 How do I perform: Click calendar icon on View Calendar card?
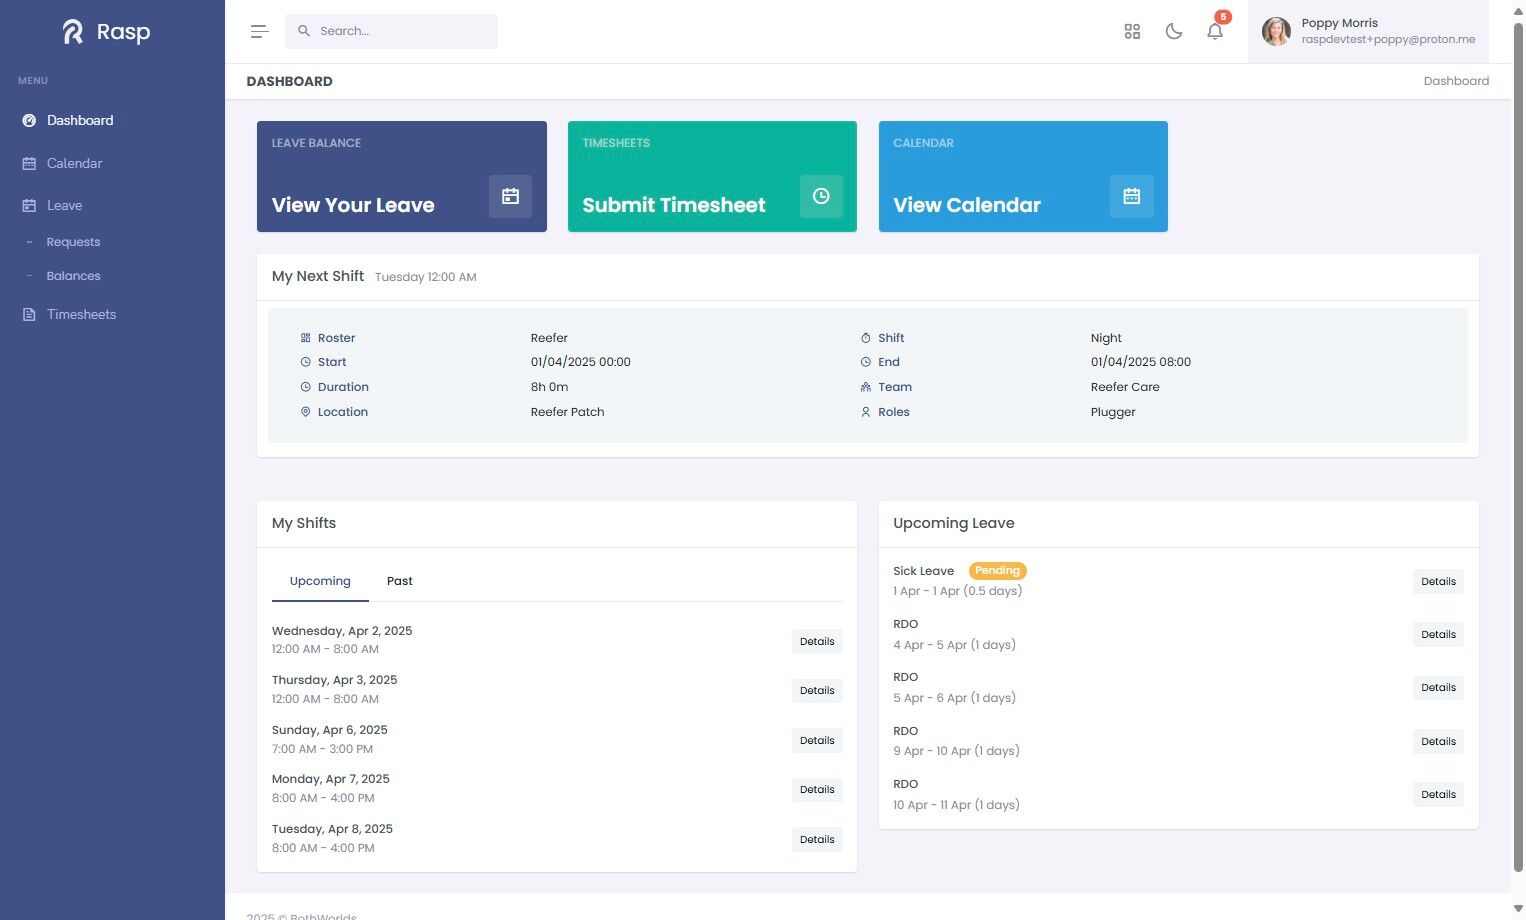pos(1132,196)
